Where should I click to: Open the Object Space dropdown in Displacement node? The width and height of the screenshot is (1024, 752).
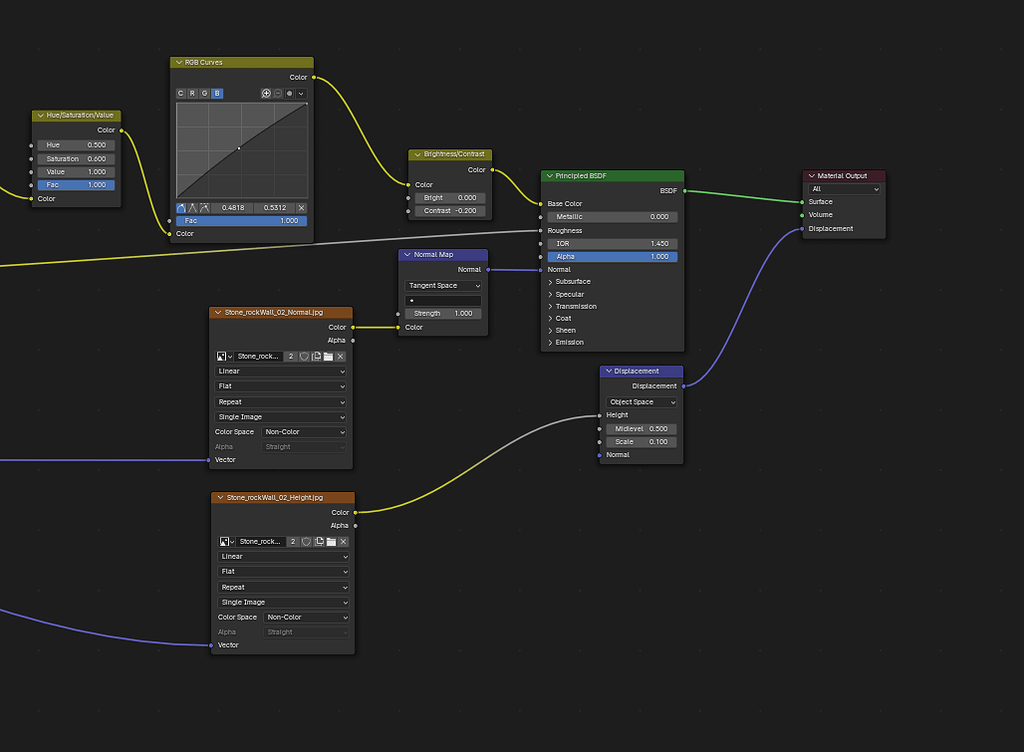pyautogui.click(x=641, y=401)
